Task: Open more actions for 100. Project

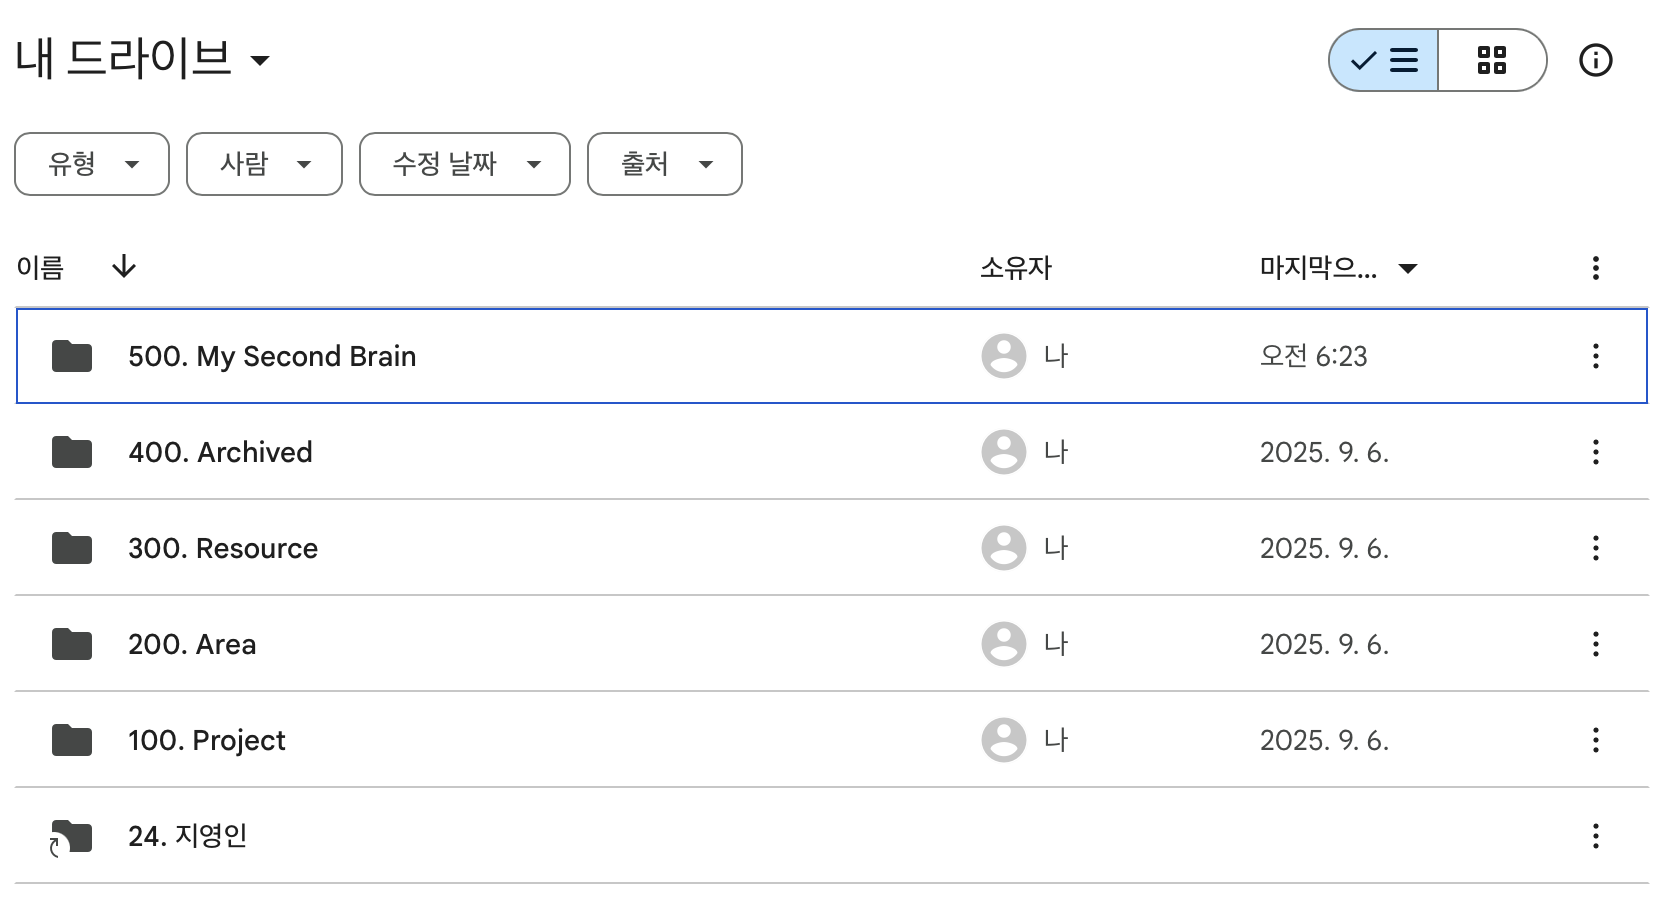Action: click(x=1595, y=740)
